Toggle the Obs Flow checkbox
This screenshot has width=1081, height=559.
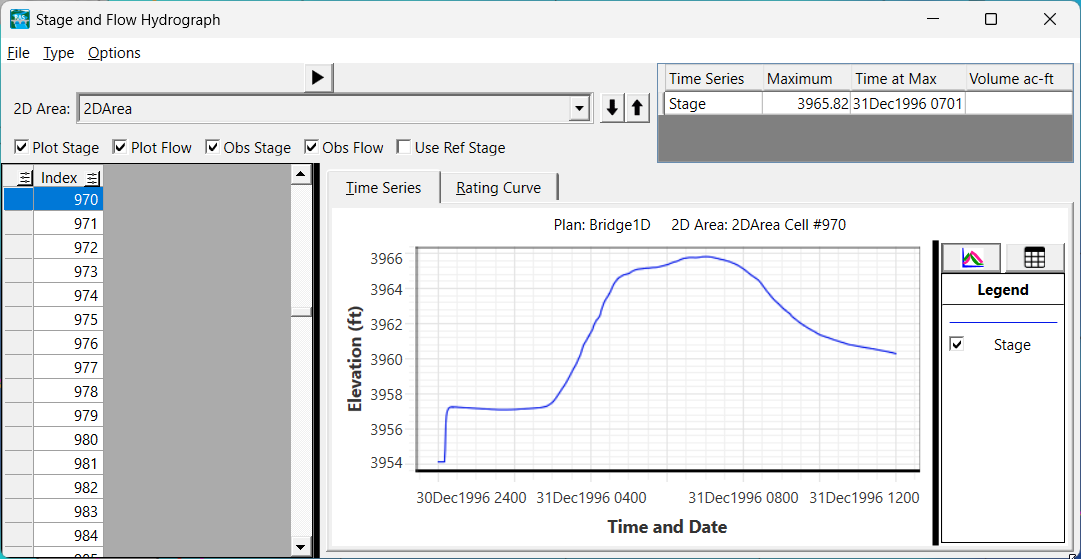[311, 148]
